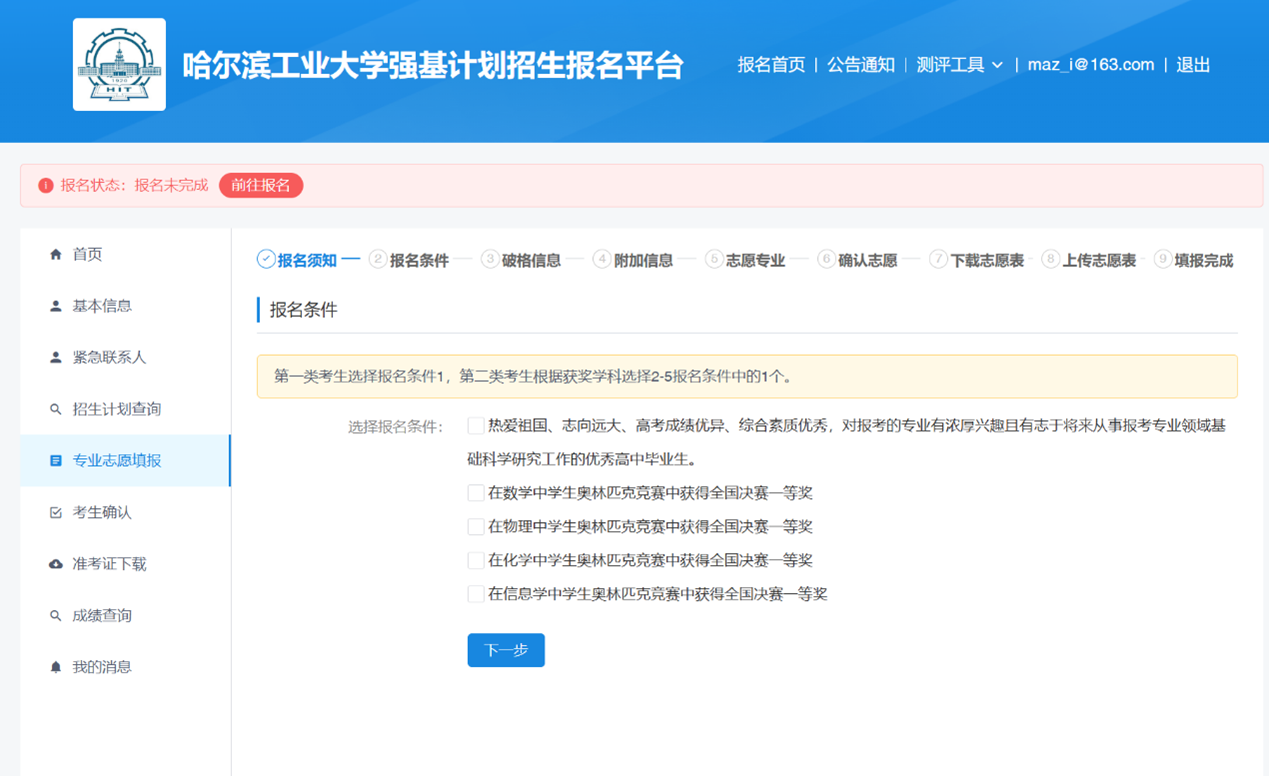The width and height of the screenshot is (1269, 776).
Task: Click the person icon beside 紧急联系人
Action: pyautogui.click(x=56, y=357)
